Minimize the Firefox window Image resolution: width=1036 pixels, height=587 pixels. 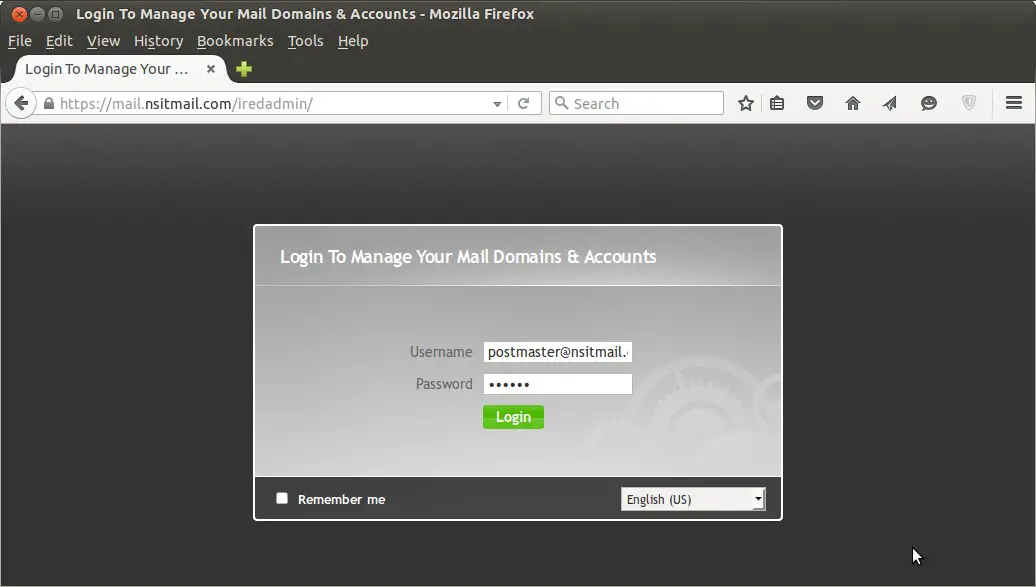(38, 14)
